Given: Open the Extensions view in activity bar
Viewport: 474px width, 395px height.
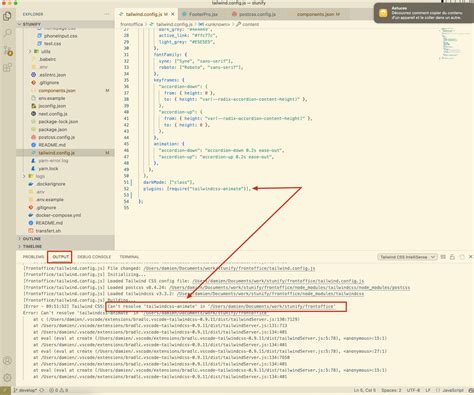Looking at the screenshot, I should pos(7,68).
